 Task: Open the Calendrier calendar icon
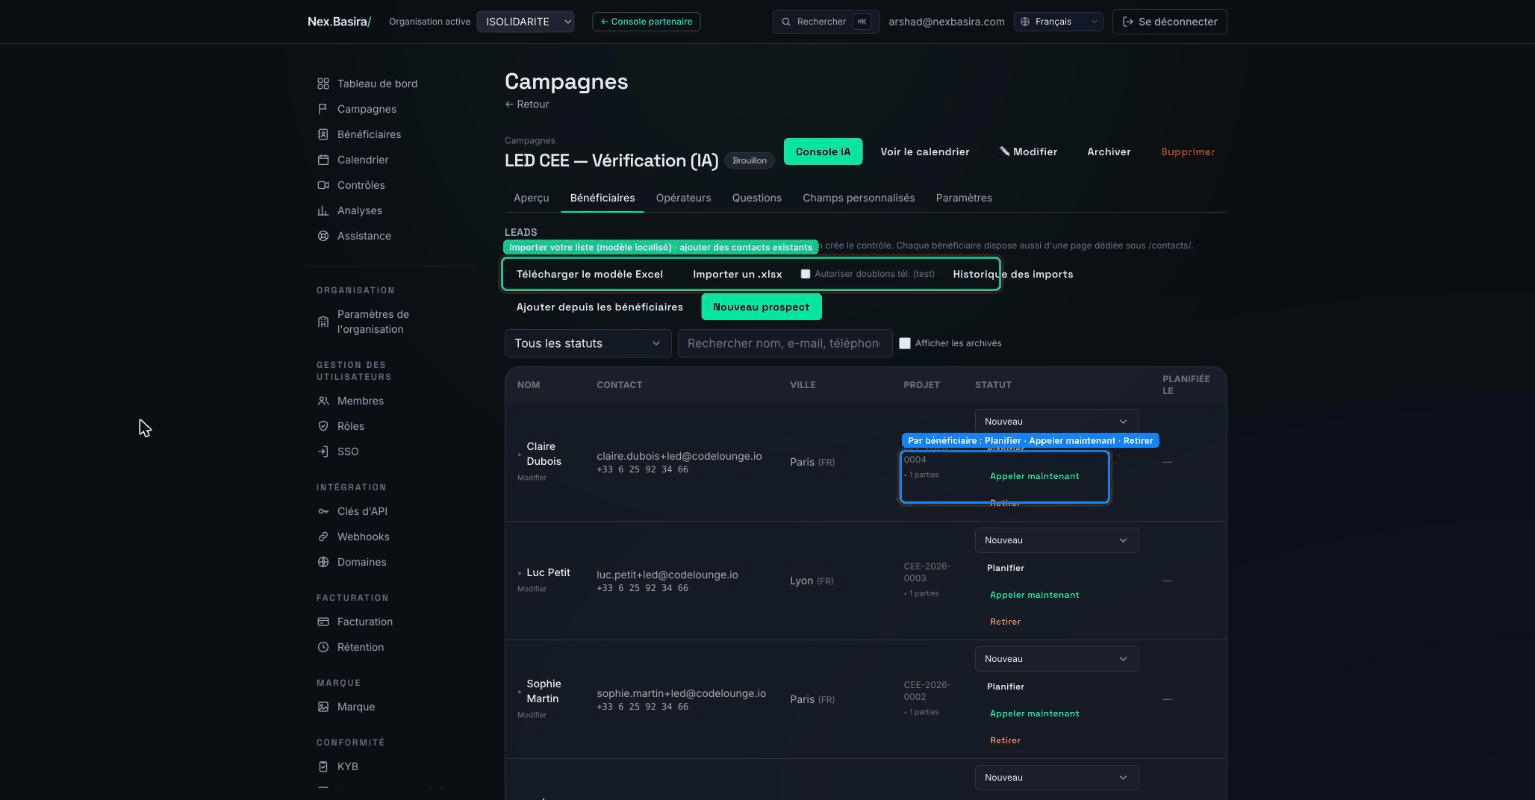tap(323, 160)
